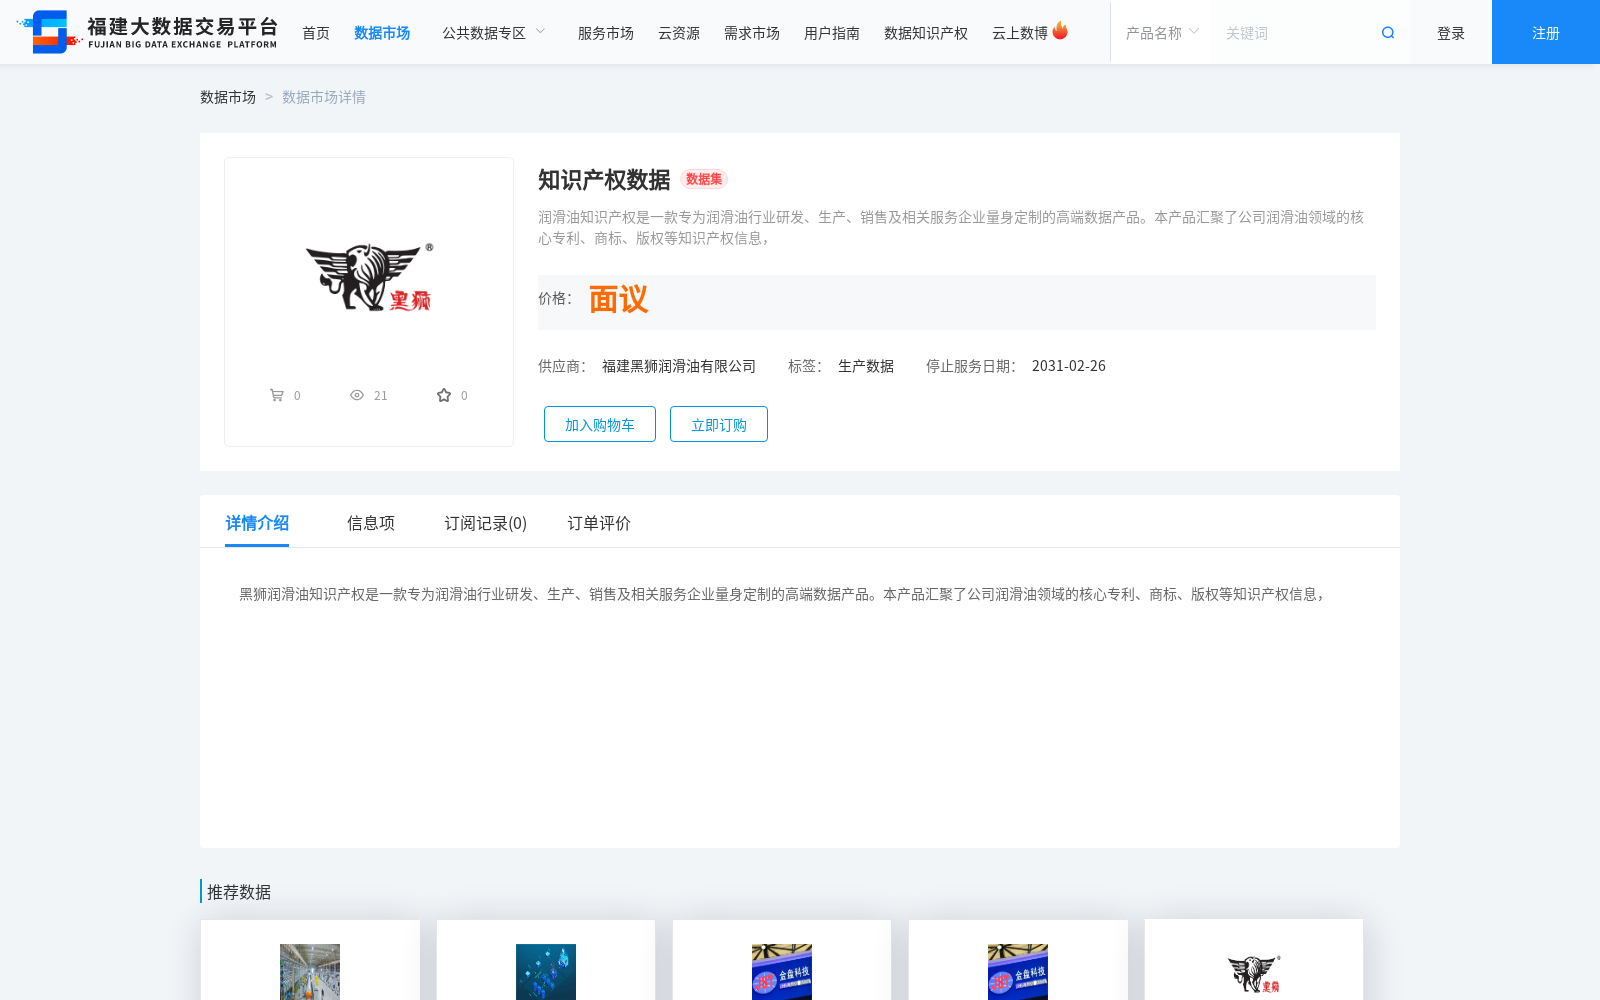Click the search magnifier icon
1600x1000 pixels.
1388,33
